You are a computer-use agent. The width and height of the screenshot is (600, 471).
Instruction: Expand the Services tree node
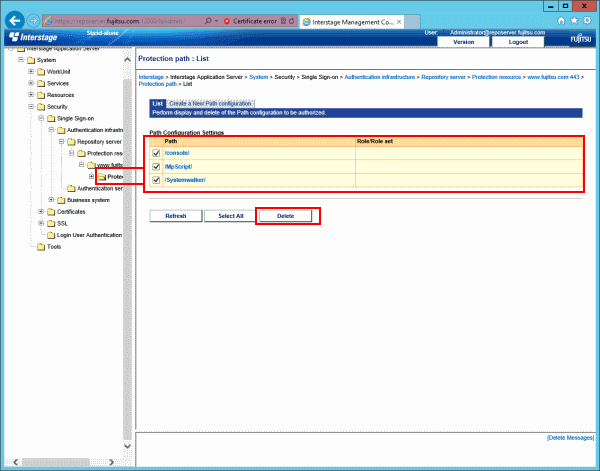pos(31,83)
